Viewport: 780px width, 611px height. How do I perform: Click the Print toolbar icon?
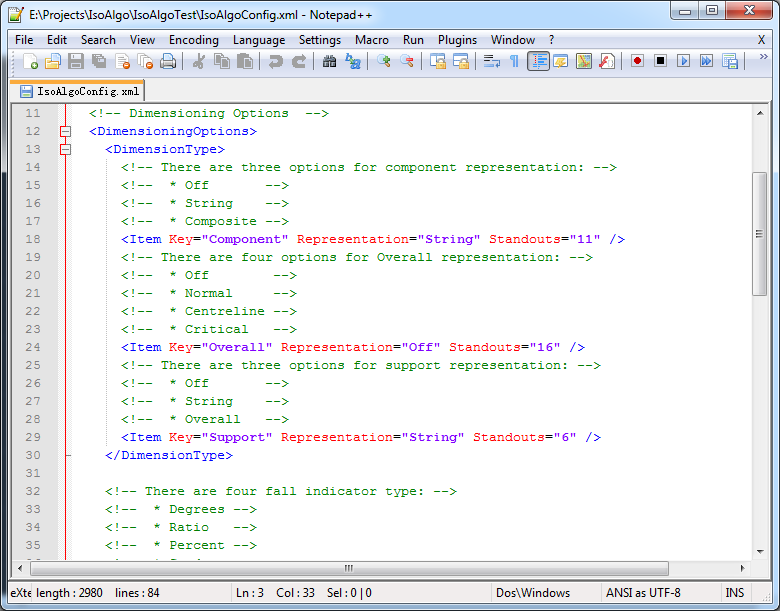click(168, 61)
